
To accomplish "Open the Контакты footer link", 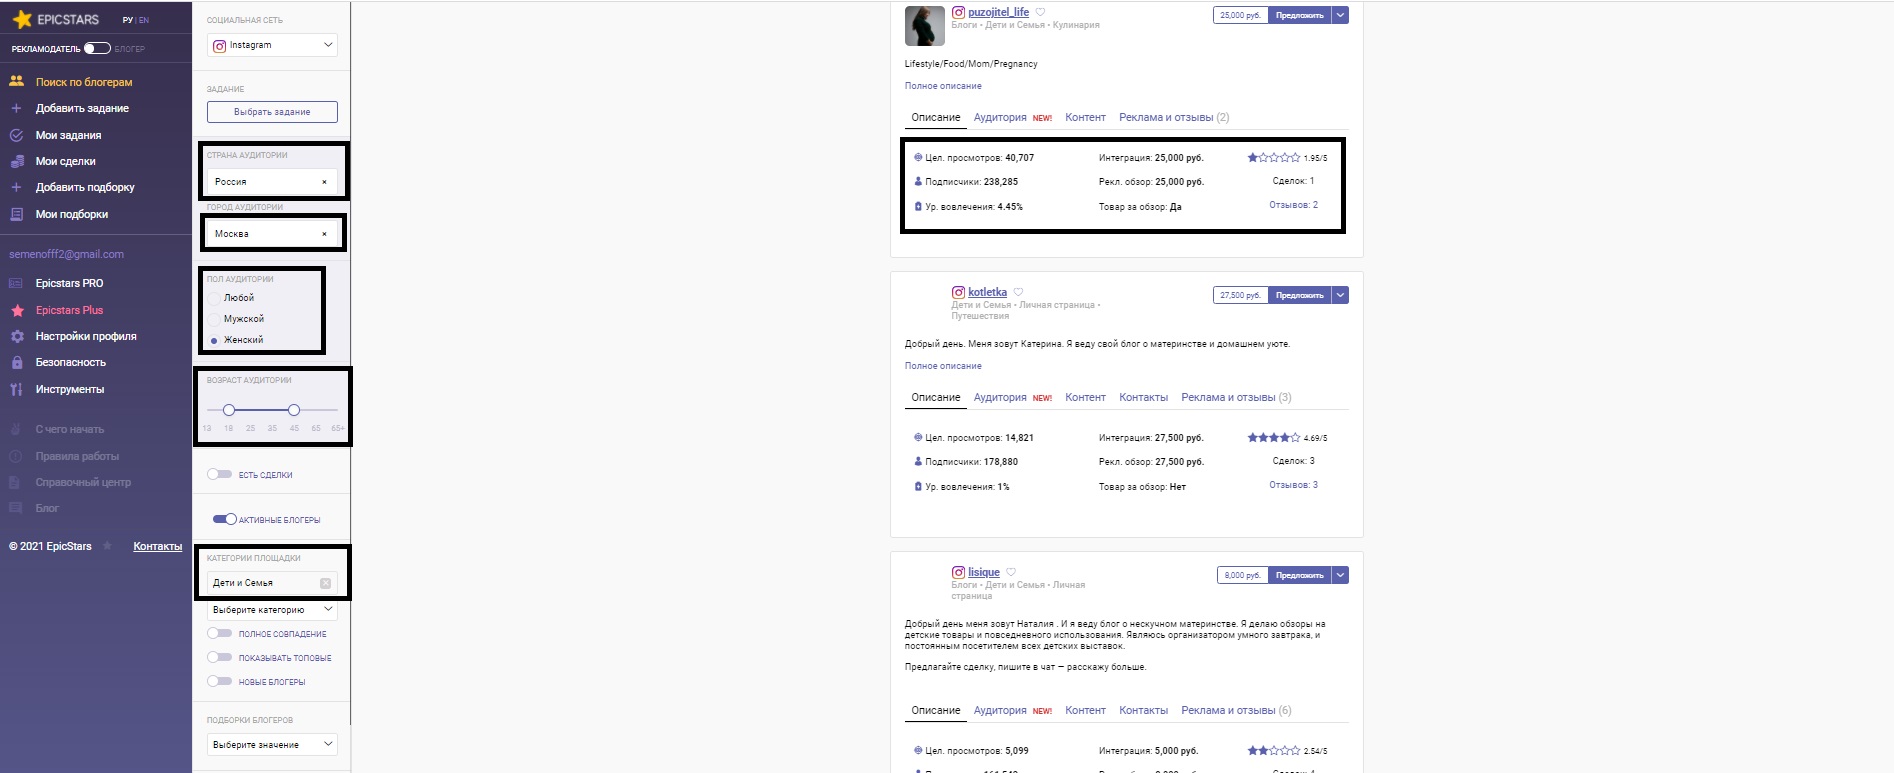I will (158, 546).
